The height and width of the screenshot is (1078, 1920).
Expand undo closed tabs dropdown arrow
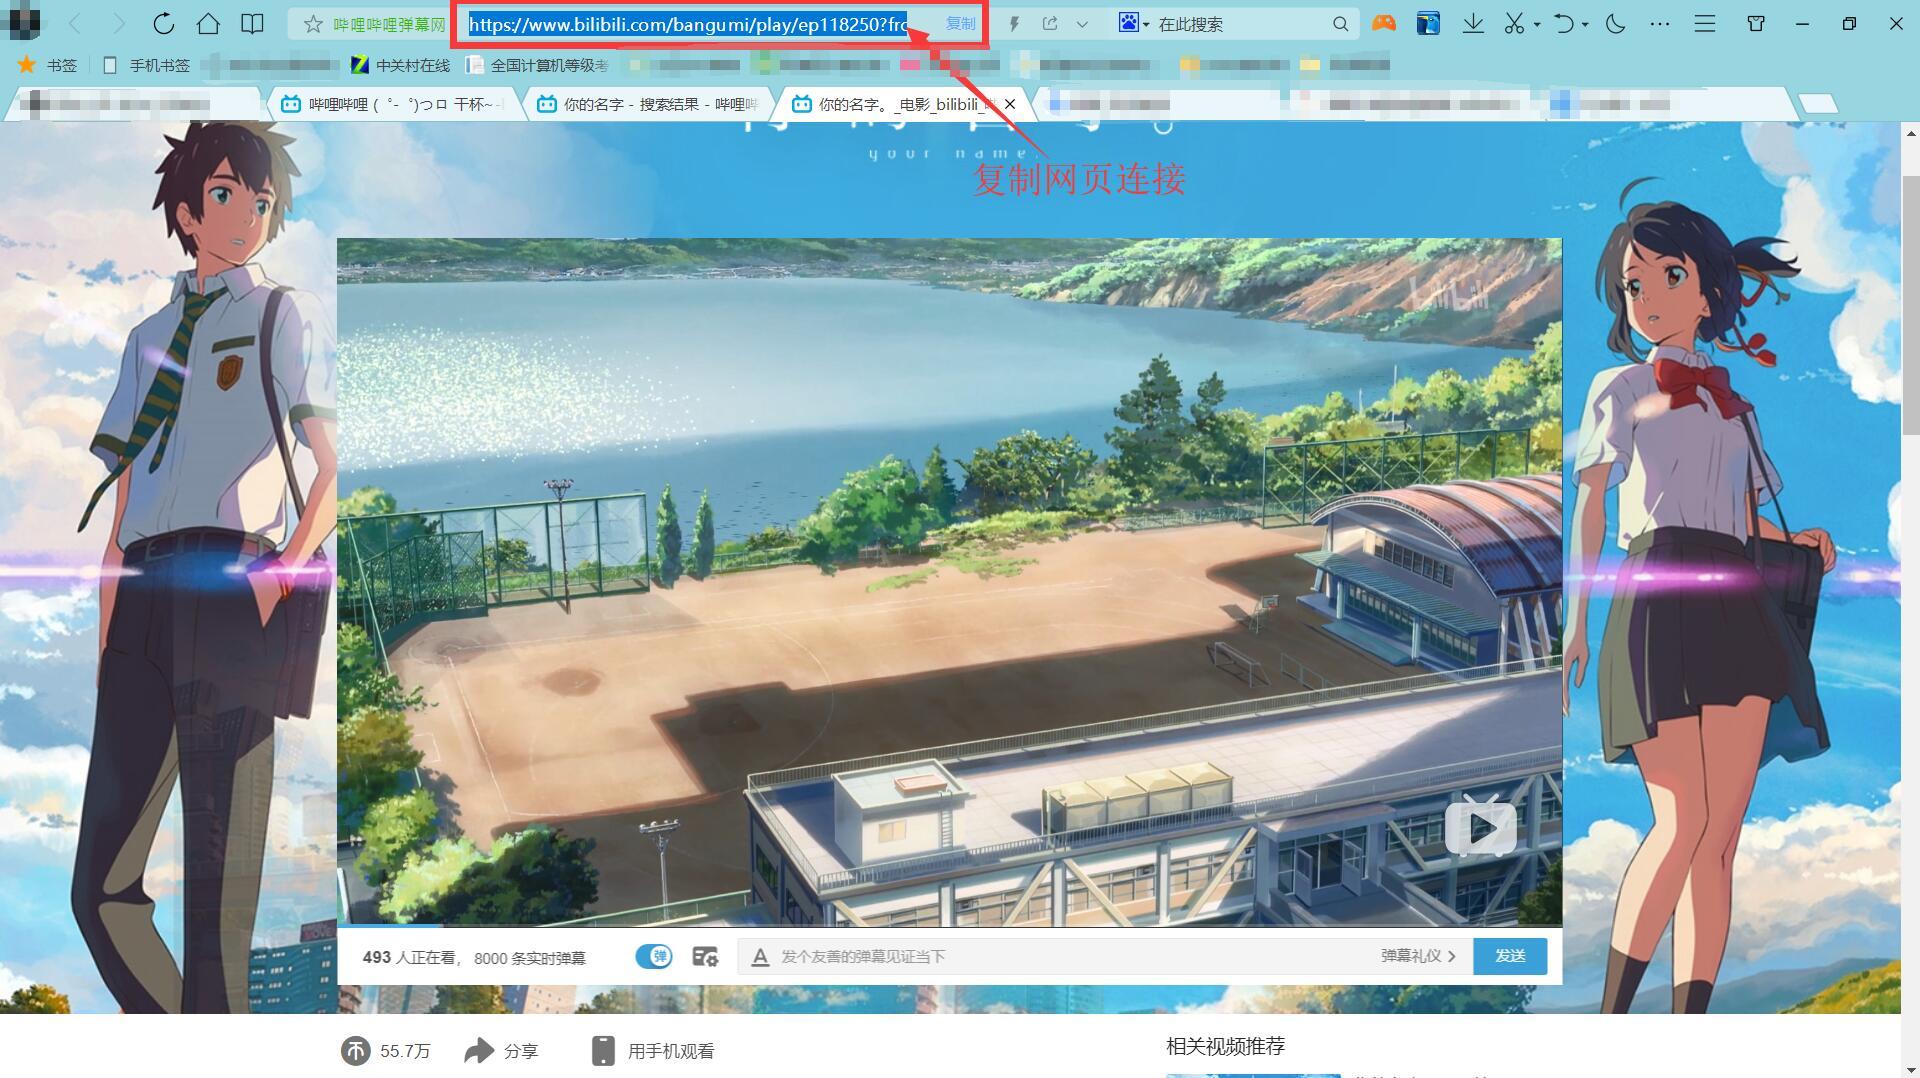pyautogui.click(x=1586, y=24)
